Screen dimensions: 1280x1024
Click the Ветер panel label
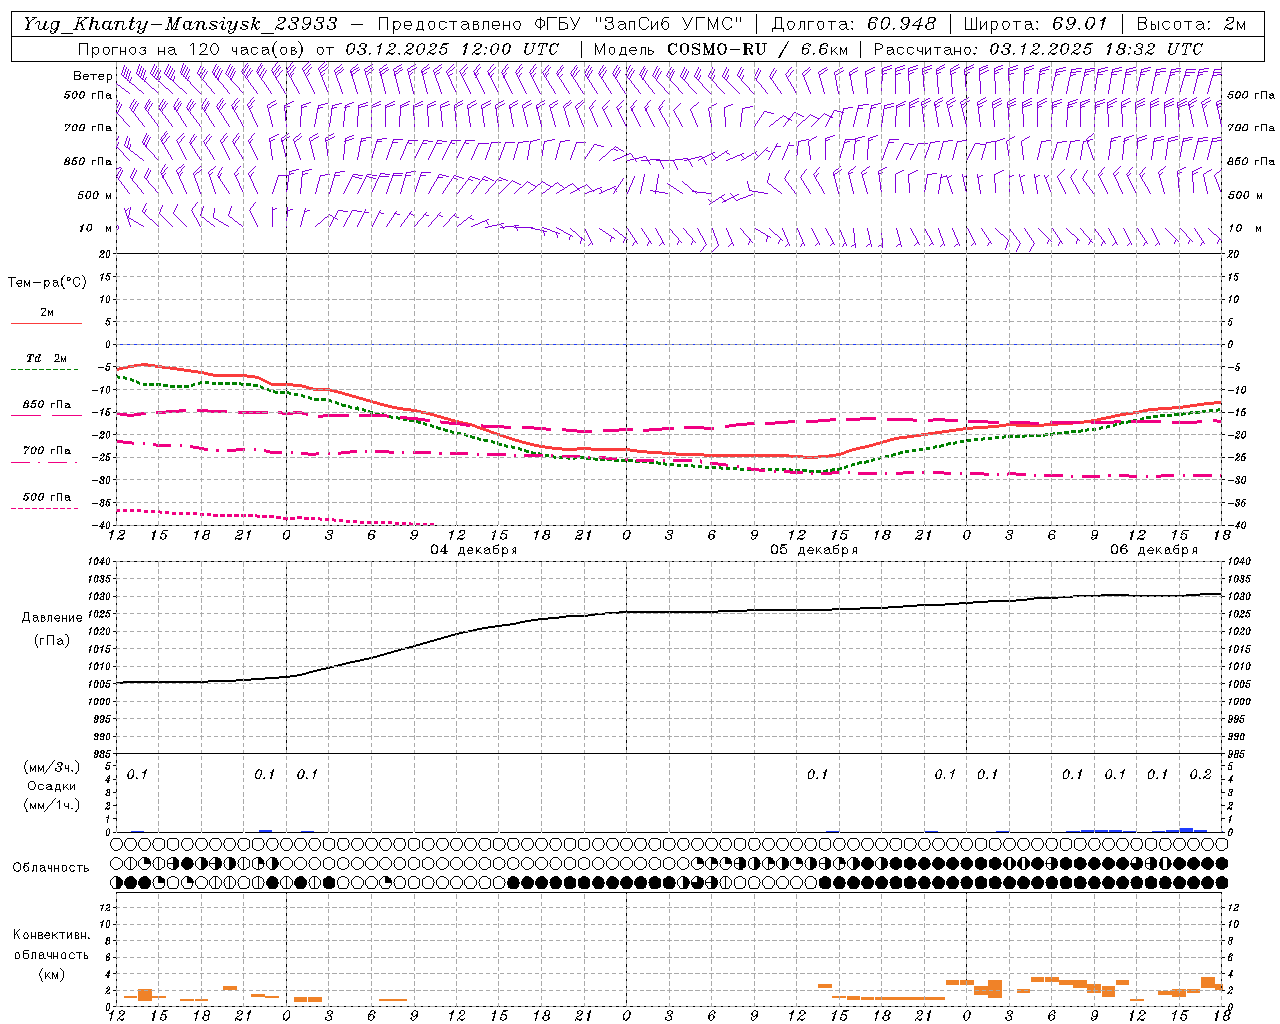tap(92, 76)
